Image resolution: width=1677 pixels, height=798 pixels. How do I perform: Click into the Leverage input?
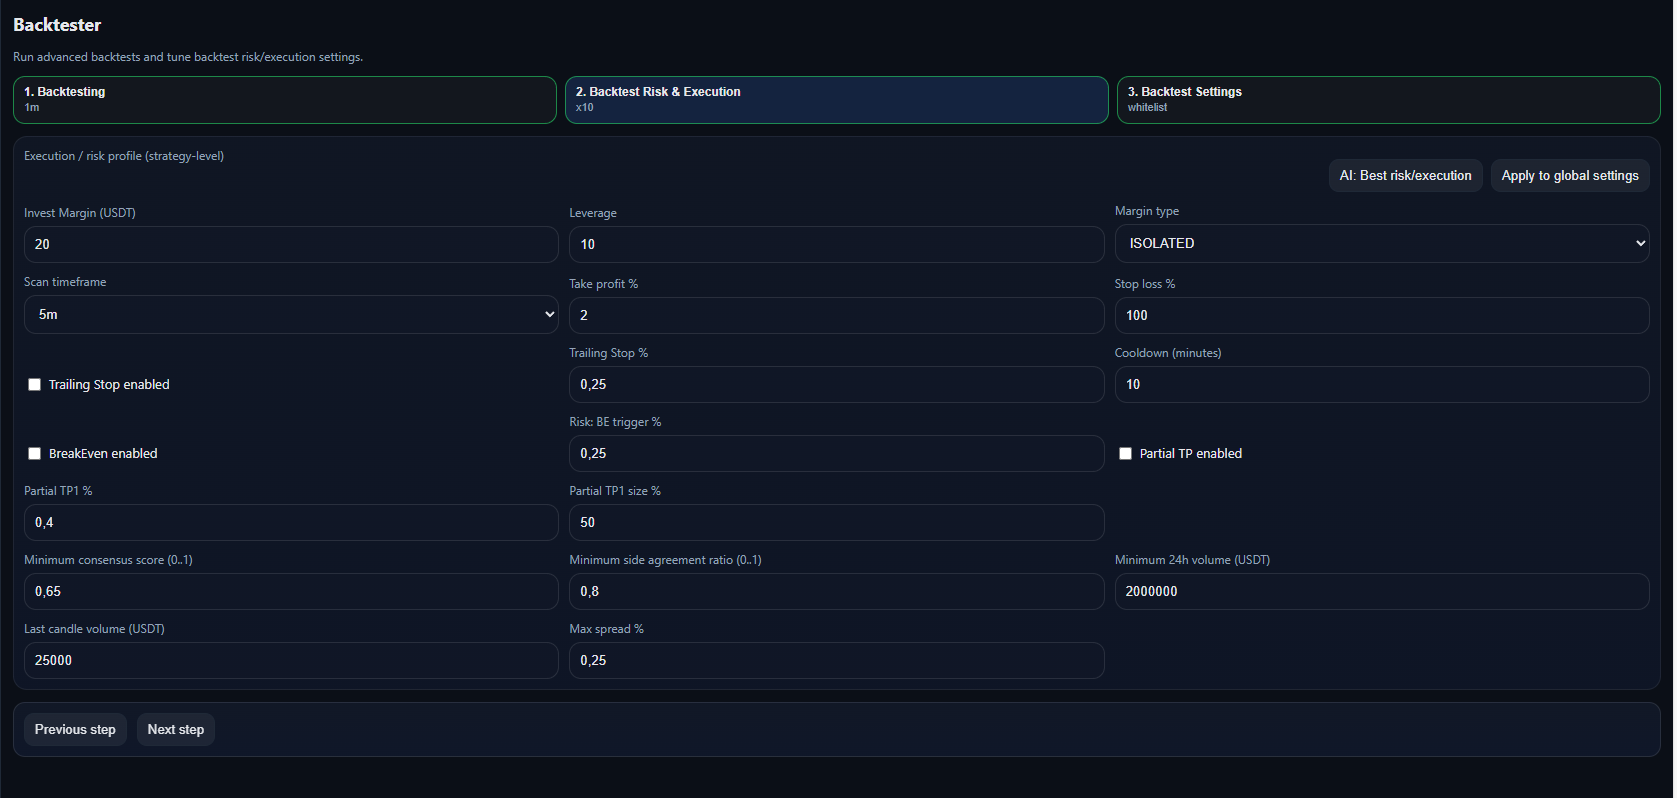tap(837, 245)
